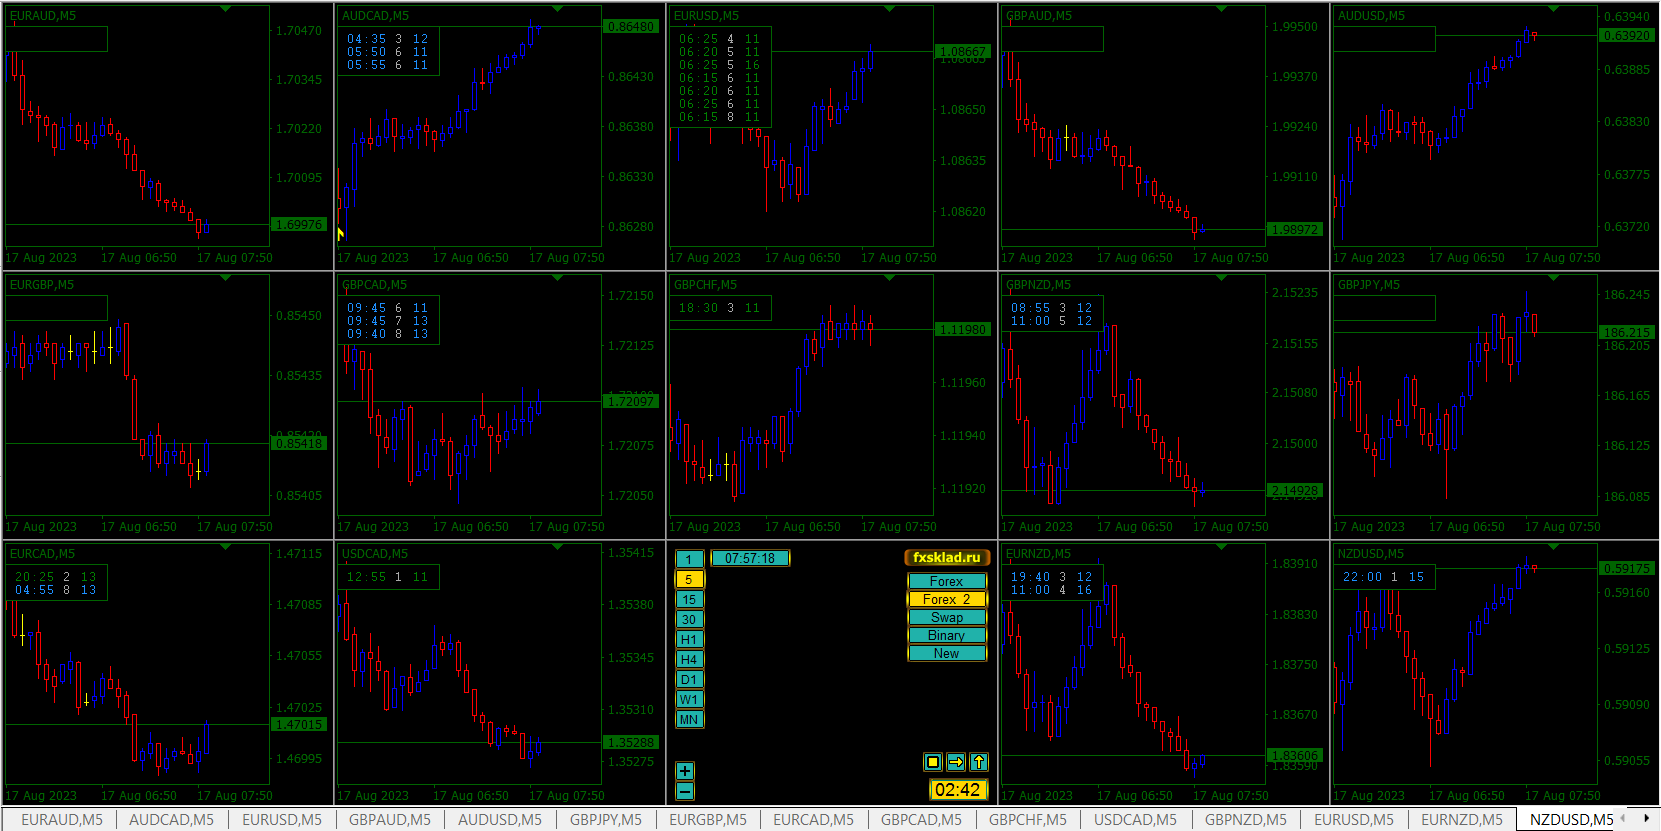
Task: Click the USDCAD,M5 chart title
Action: tap(375, 554)
